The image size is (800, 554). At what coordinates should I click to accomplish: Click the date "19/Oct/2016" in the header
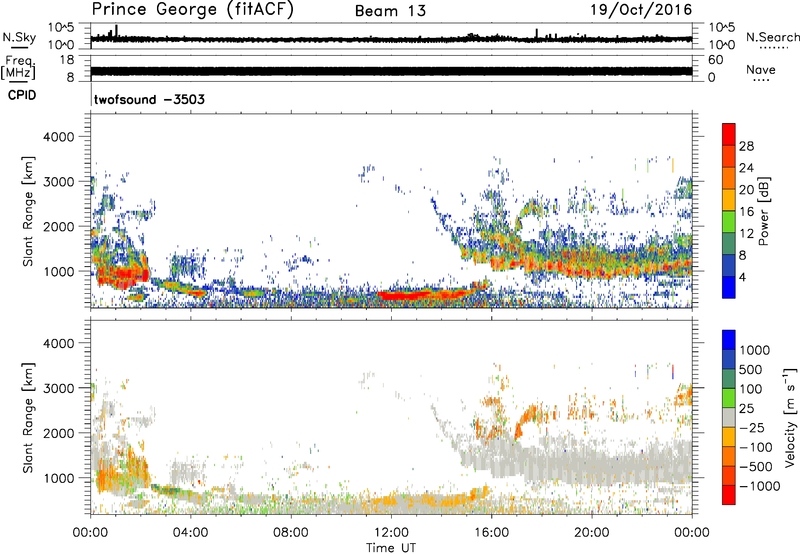[641, 10]
